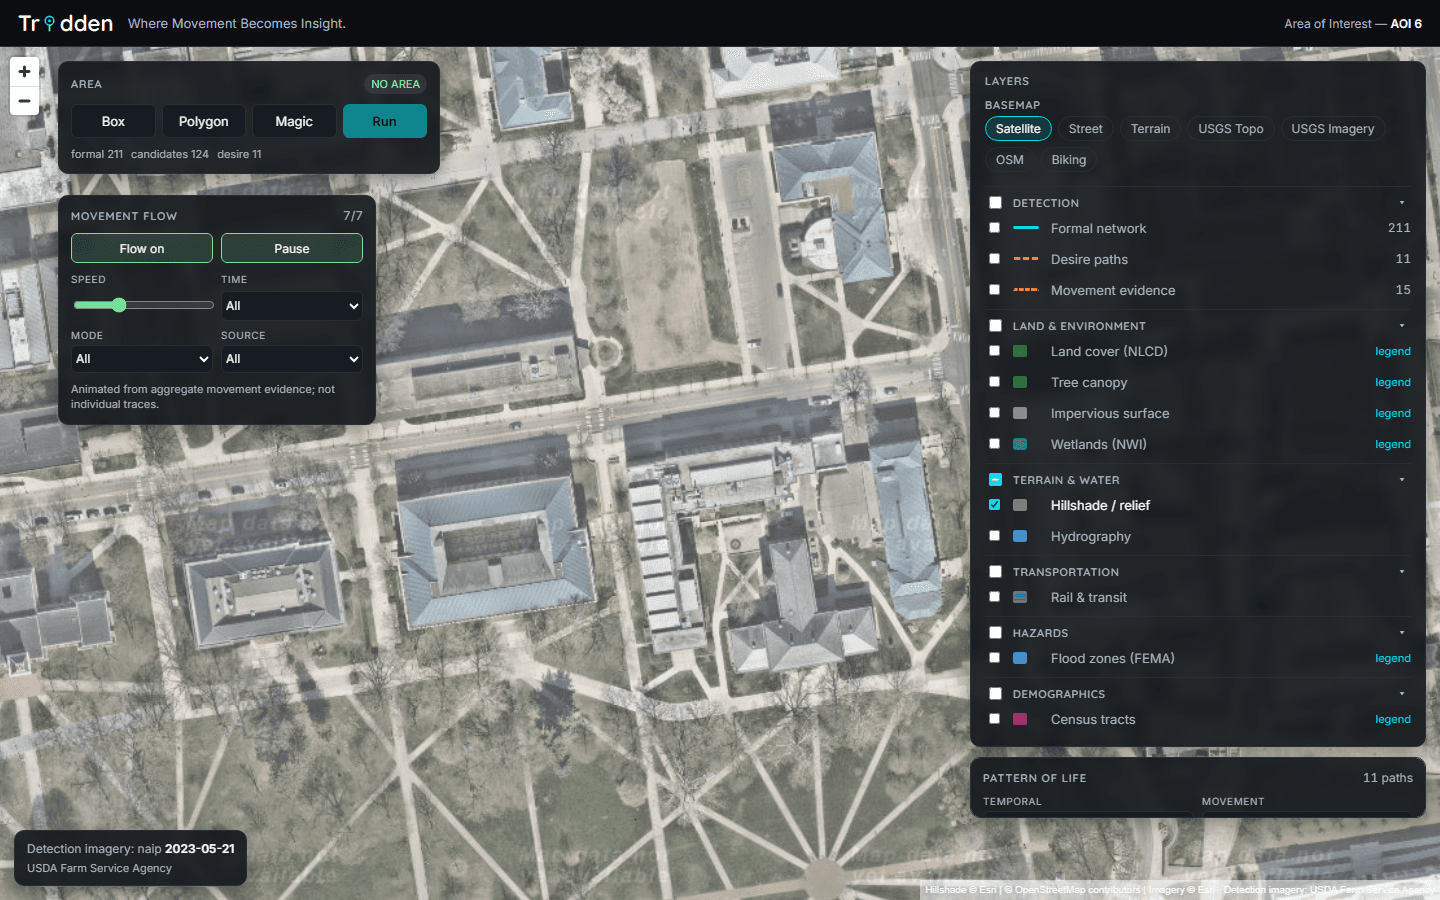Toggle the Wetlands (NWI) checkbox
Image resolution: width=1440 pixels, height=900 pixels.
[994, 444]
